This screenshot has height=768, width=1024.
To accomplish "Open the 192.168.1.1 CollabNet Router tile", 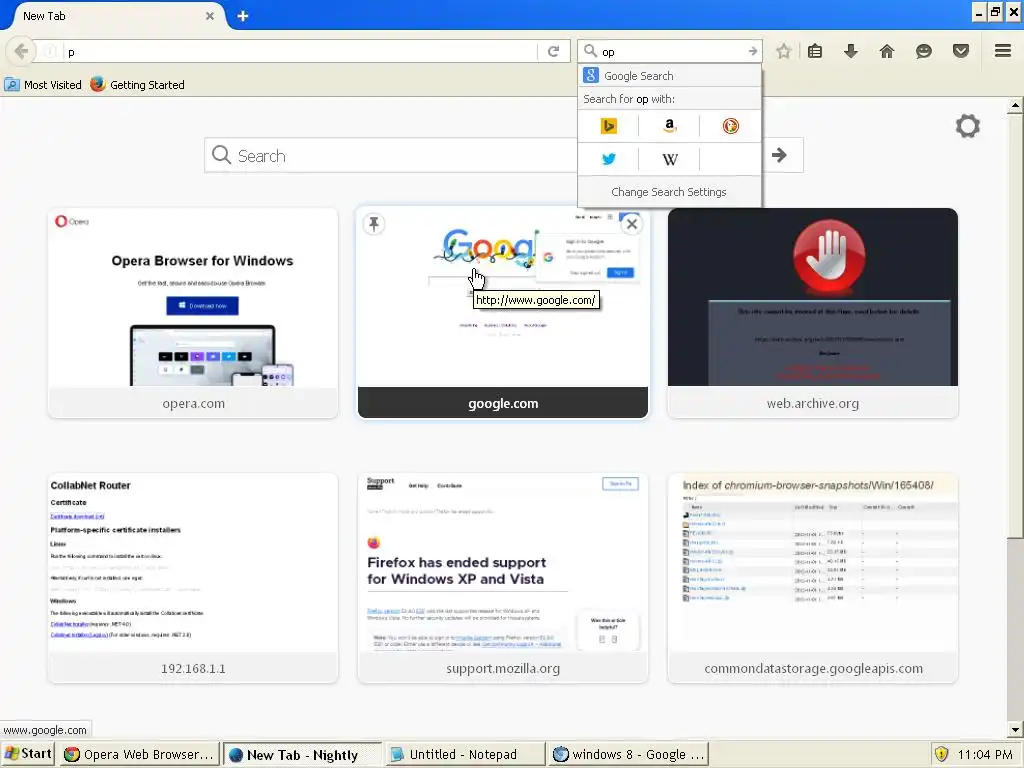I will (193, 579).
